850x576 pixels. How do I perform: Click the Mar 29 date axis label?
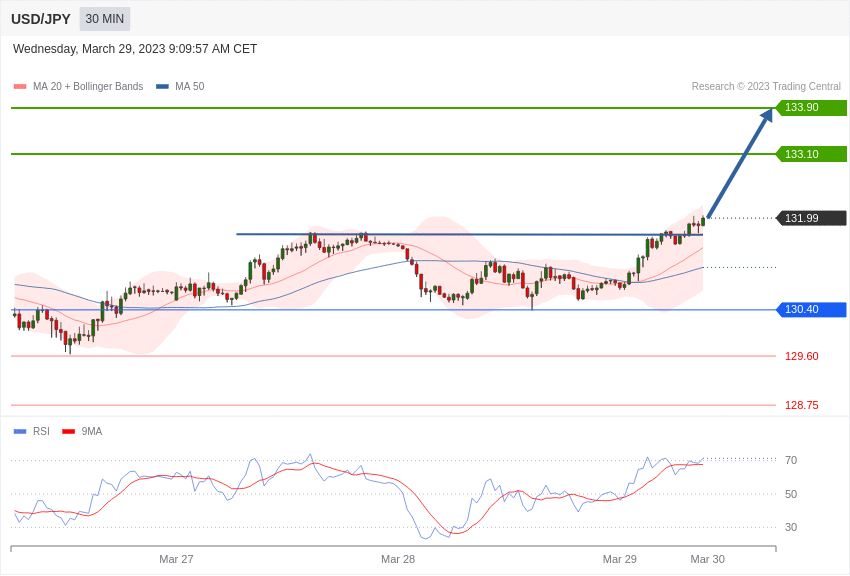click(x=620, y=559)
